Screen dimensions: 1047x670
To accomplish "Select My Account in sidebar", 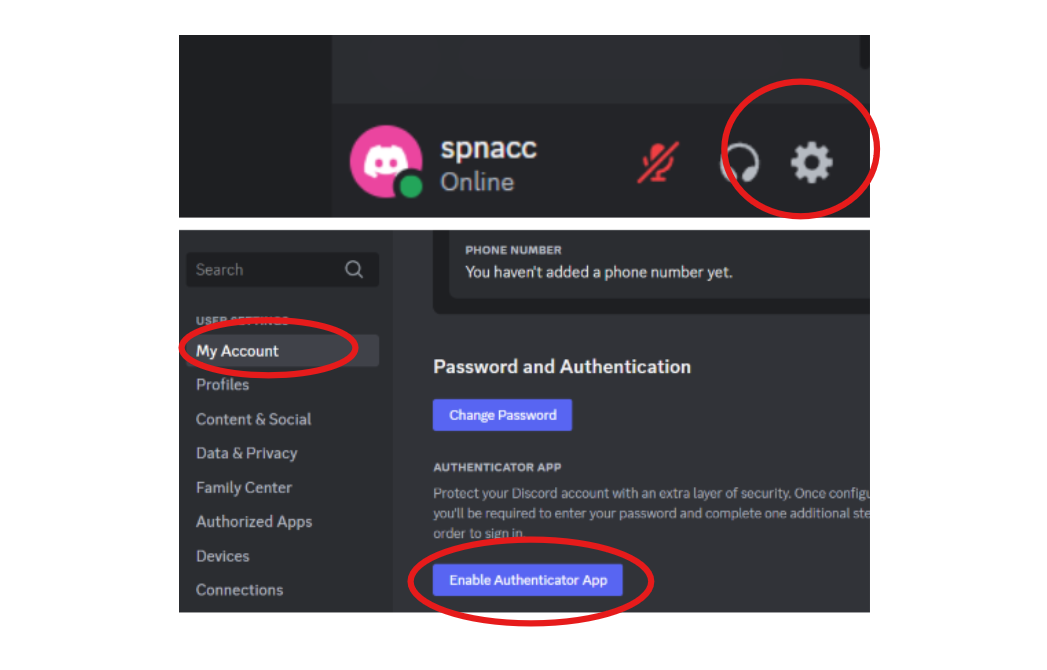I will click(282, 351).
